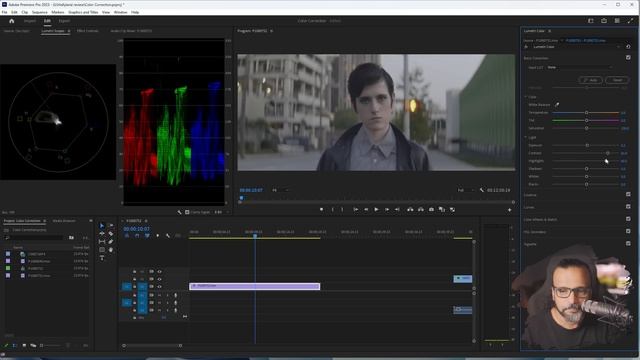Collapse the Light section
Viewport: 640px width, 360px height.
pos(526,138)
